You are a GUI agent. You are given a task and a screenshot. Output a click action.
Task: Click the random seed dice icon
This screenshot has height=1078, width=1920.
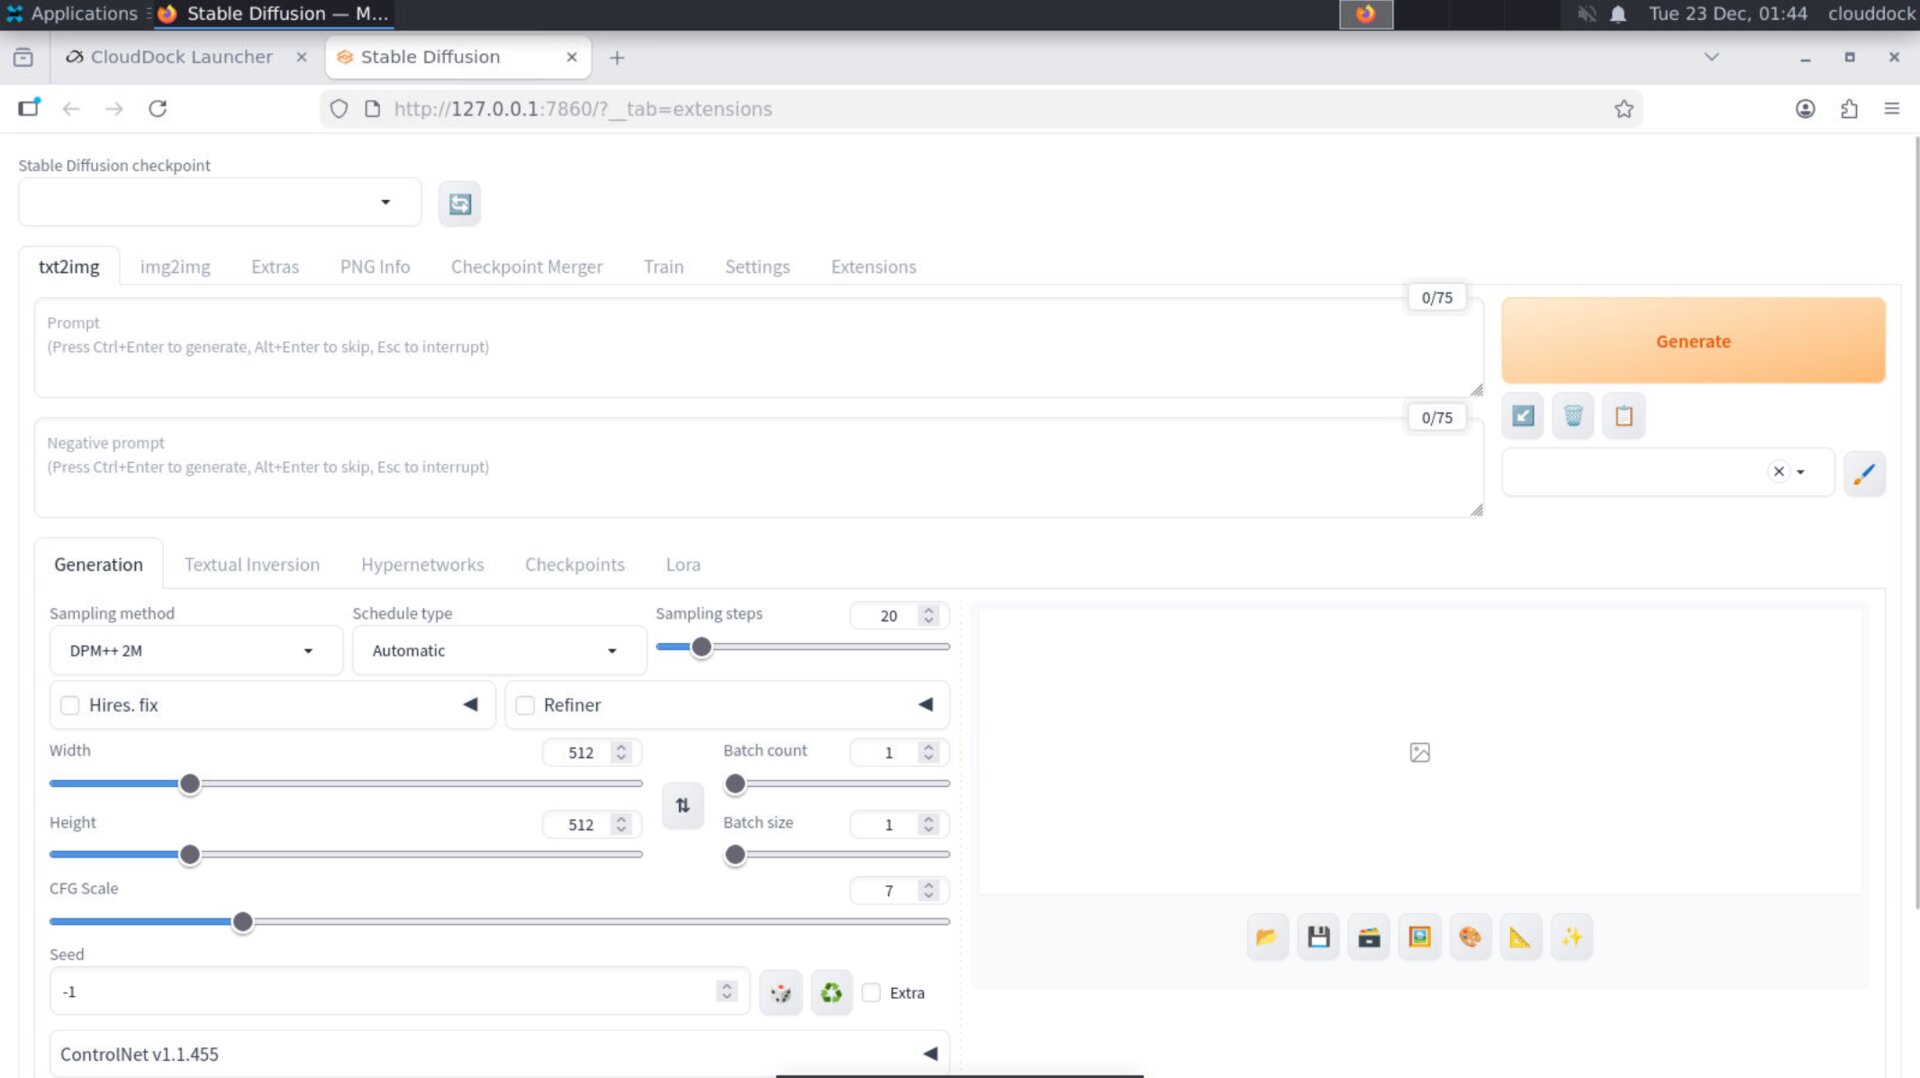[x=780, y=991]
